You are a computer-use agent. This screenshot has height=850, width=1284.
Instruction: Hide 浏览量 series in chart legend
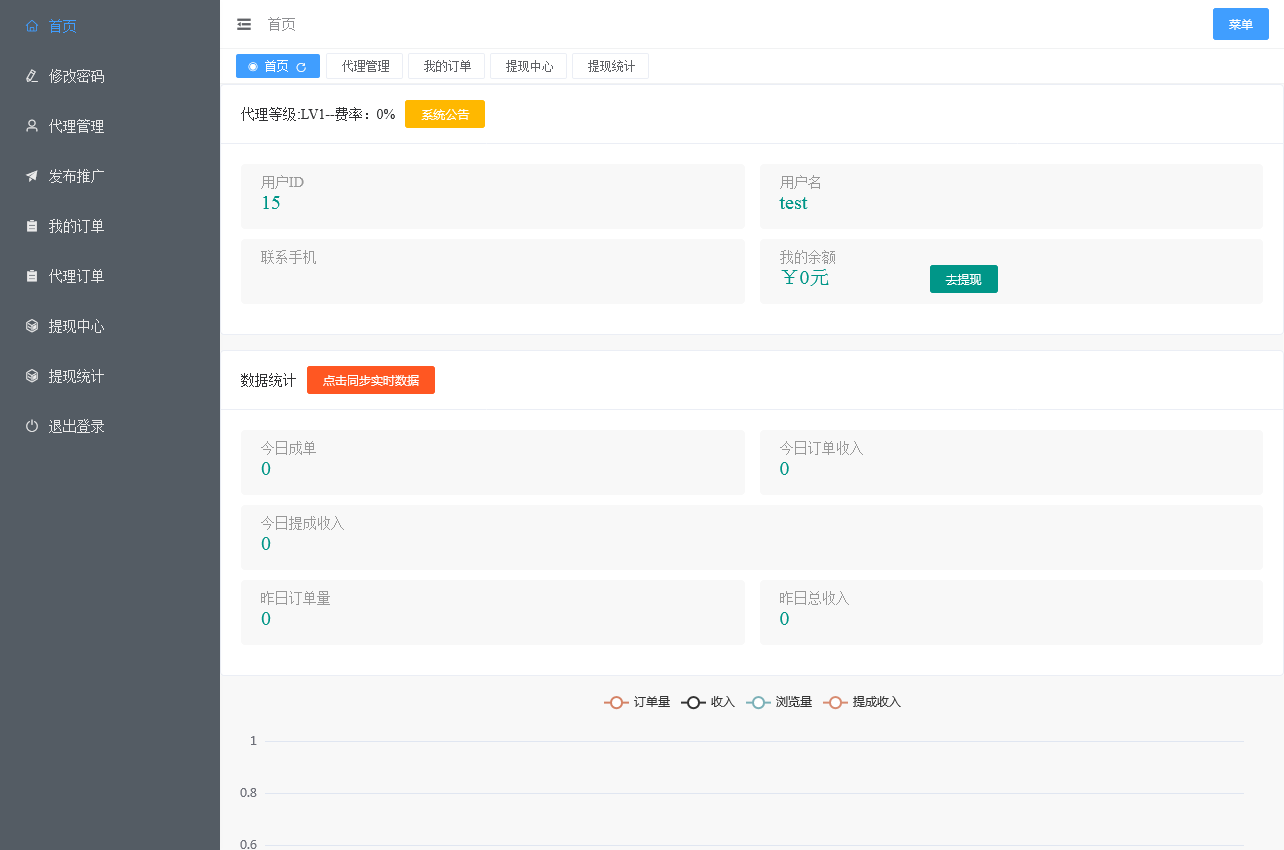pos(779,702)
